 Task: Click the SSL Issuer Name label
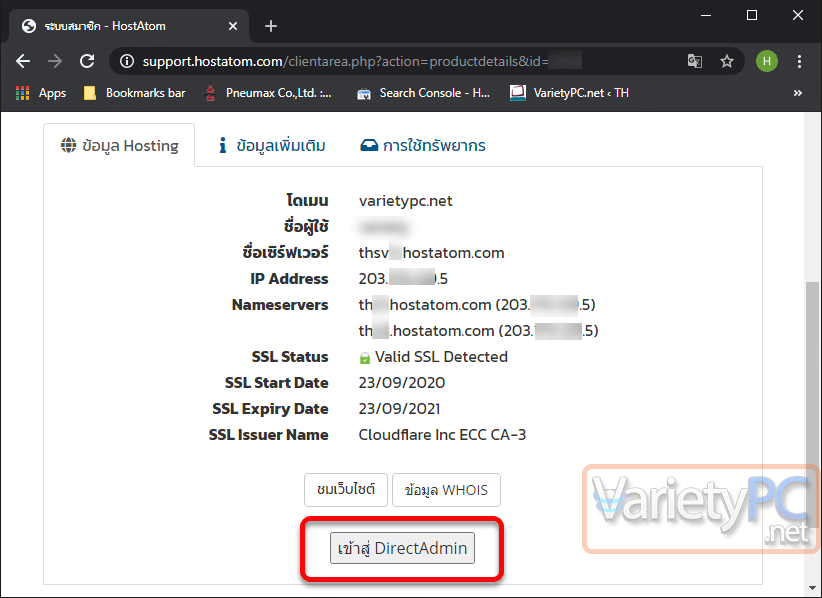tap(268, 435)
